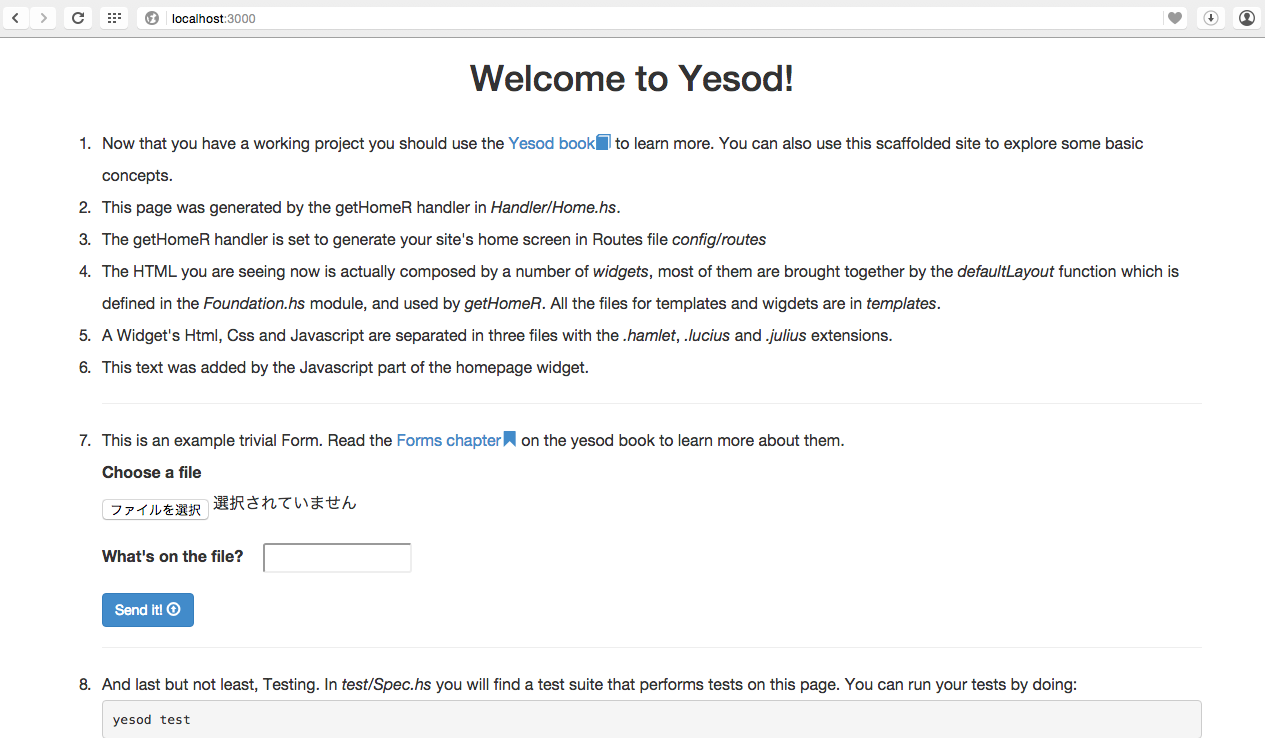Click the localhost:3000 address bar

(215, 17)
